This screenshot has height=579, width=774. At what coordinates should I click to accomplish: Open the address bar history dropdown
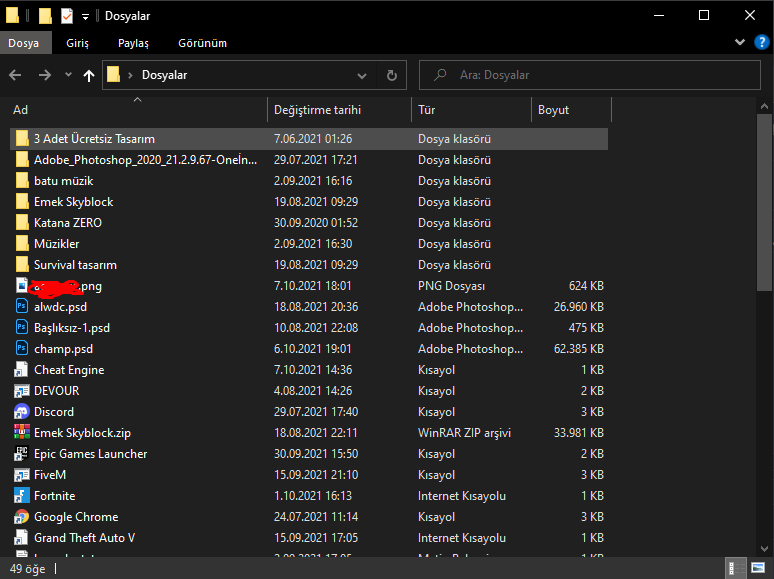pos(362,75)
